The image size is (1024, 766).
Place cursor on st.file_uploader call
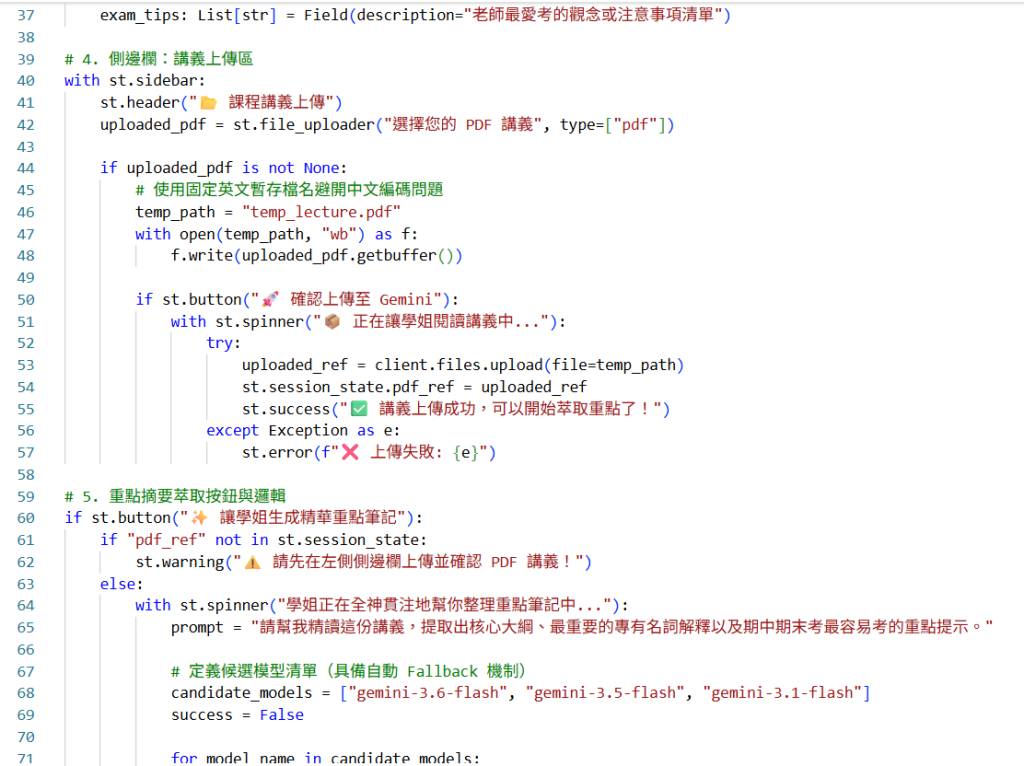(304, 125)
